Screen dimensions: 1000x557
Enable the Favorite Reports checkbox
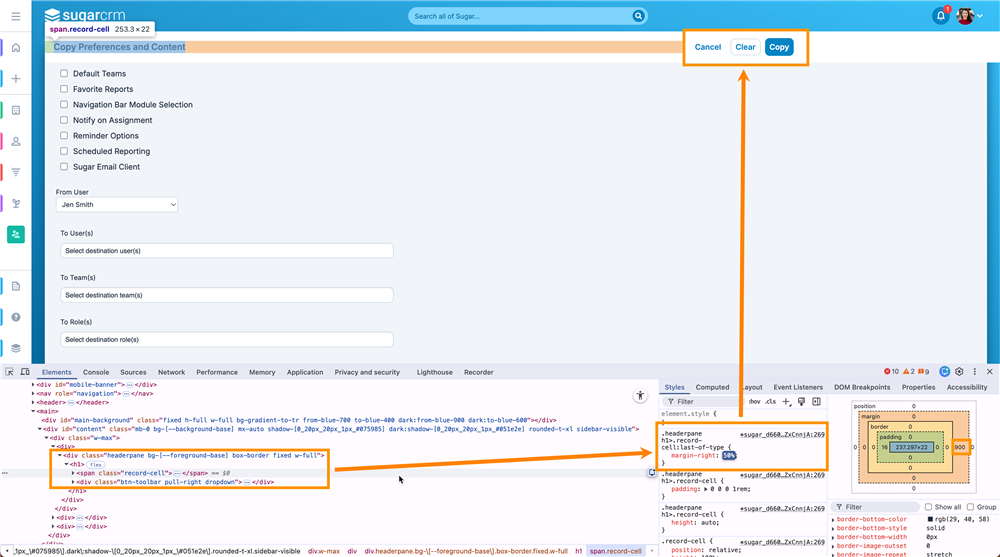point(64,89)
